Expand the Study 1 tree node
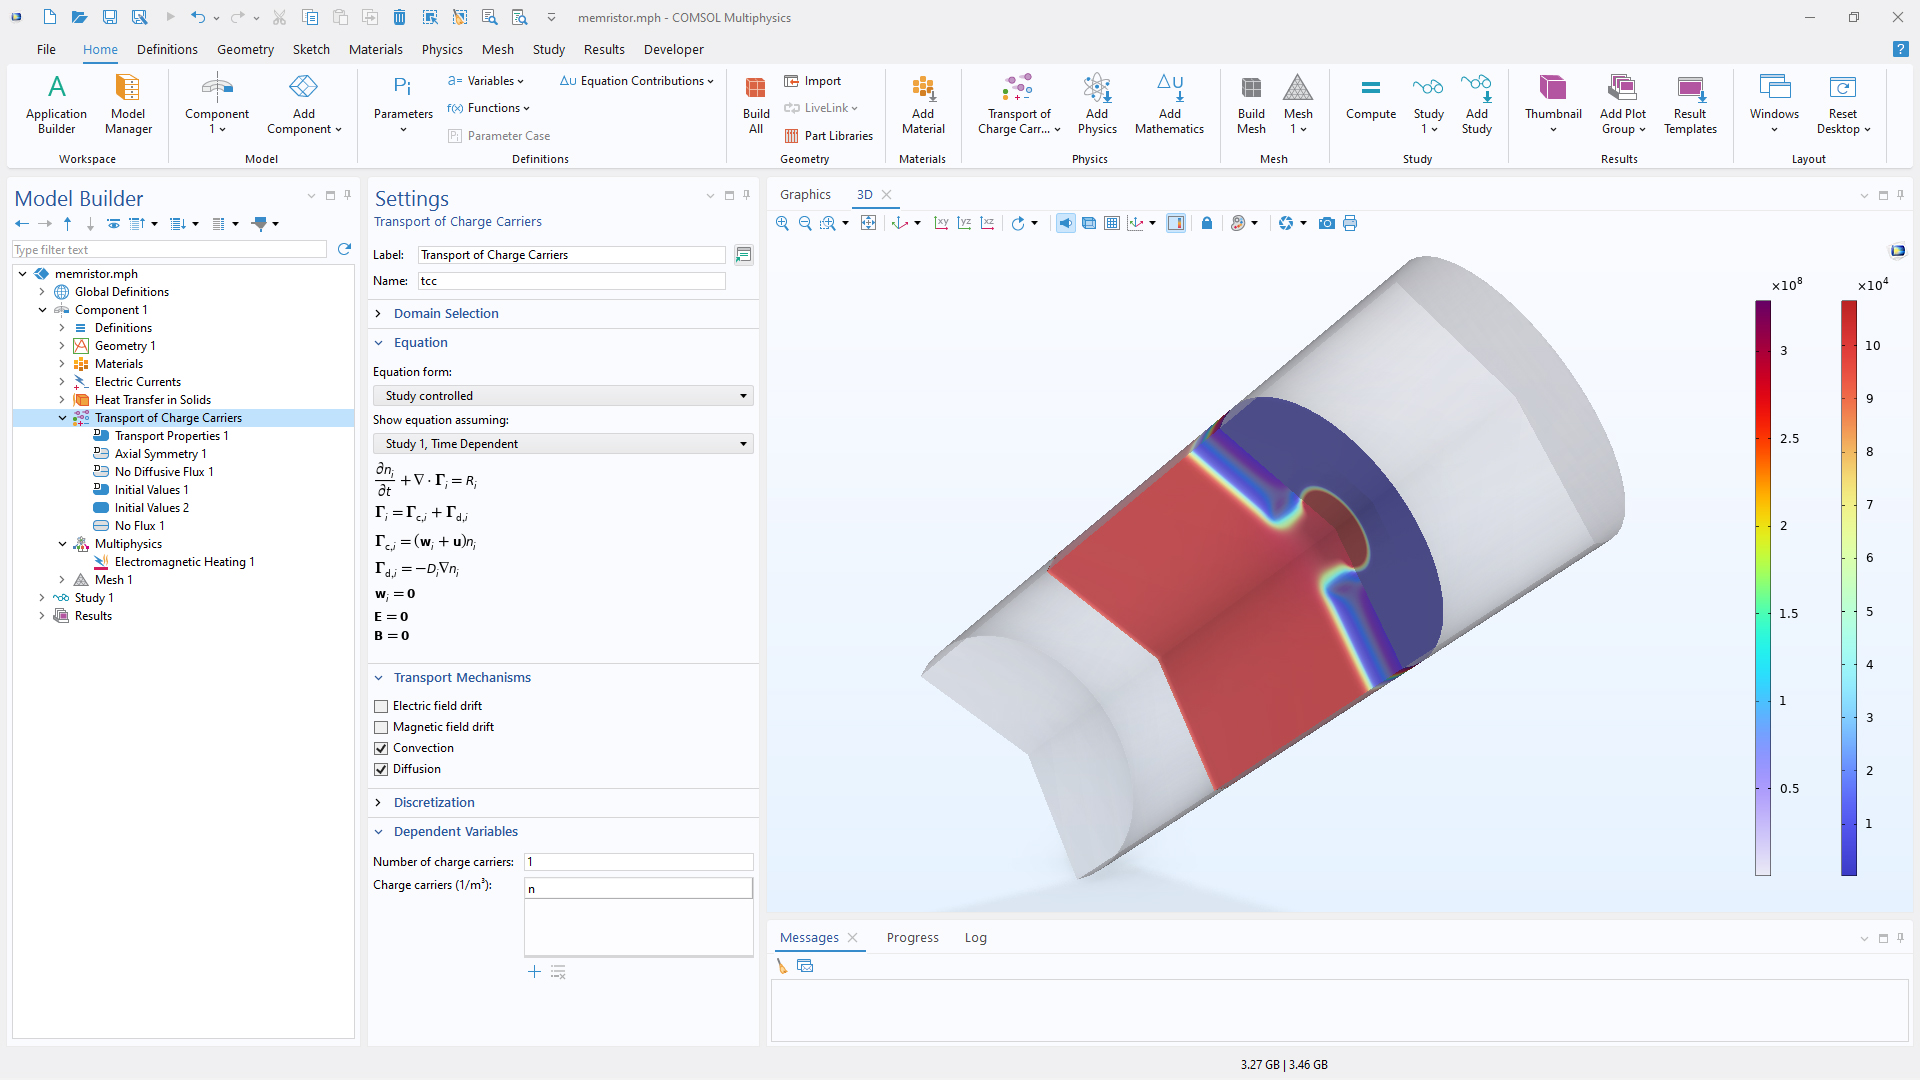Viewport: 1920px width, 1080px height. click(x=42, y=598)
